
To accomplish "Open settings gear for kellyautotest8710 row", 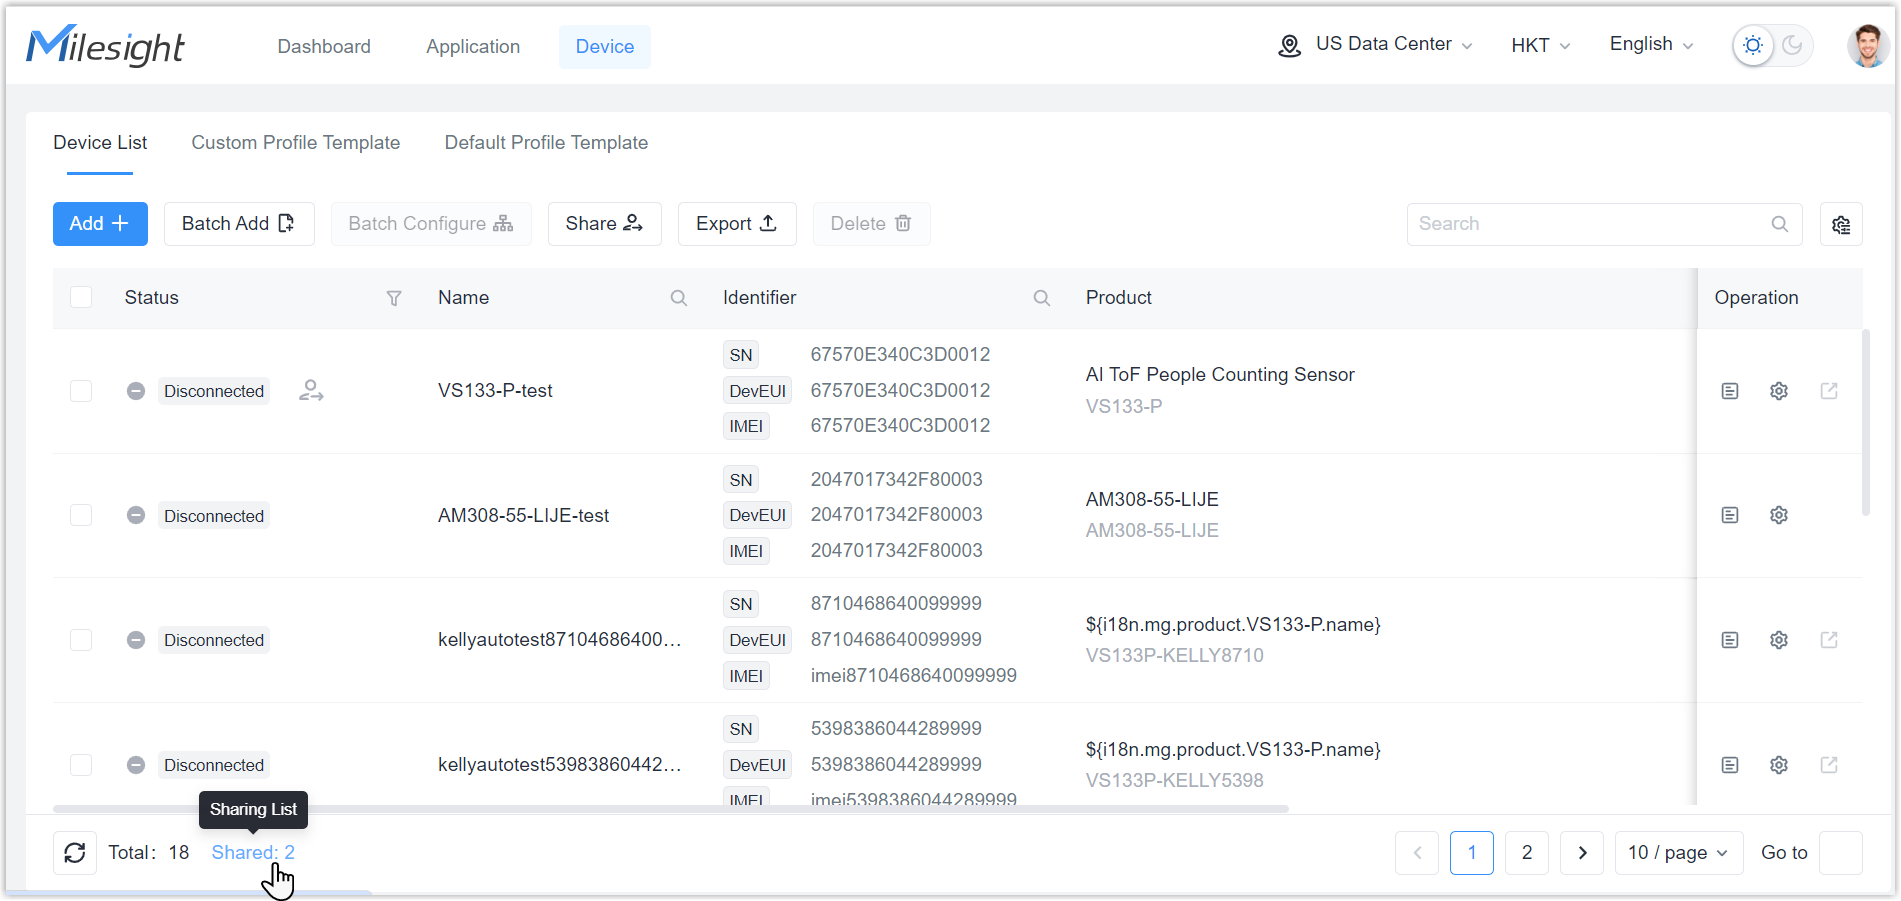I will tap(1779, 640).
